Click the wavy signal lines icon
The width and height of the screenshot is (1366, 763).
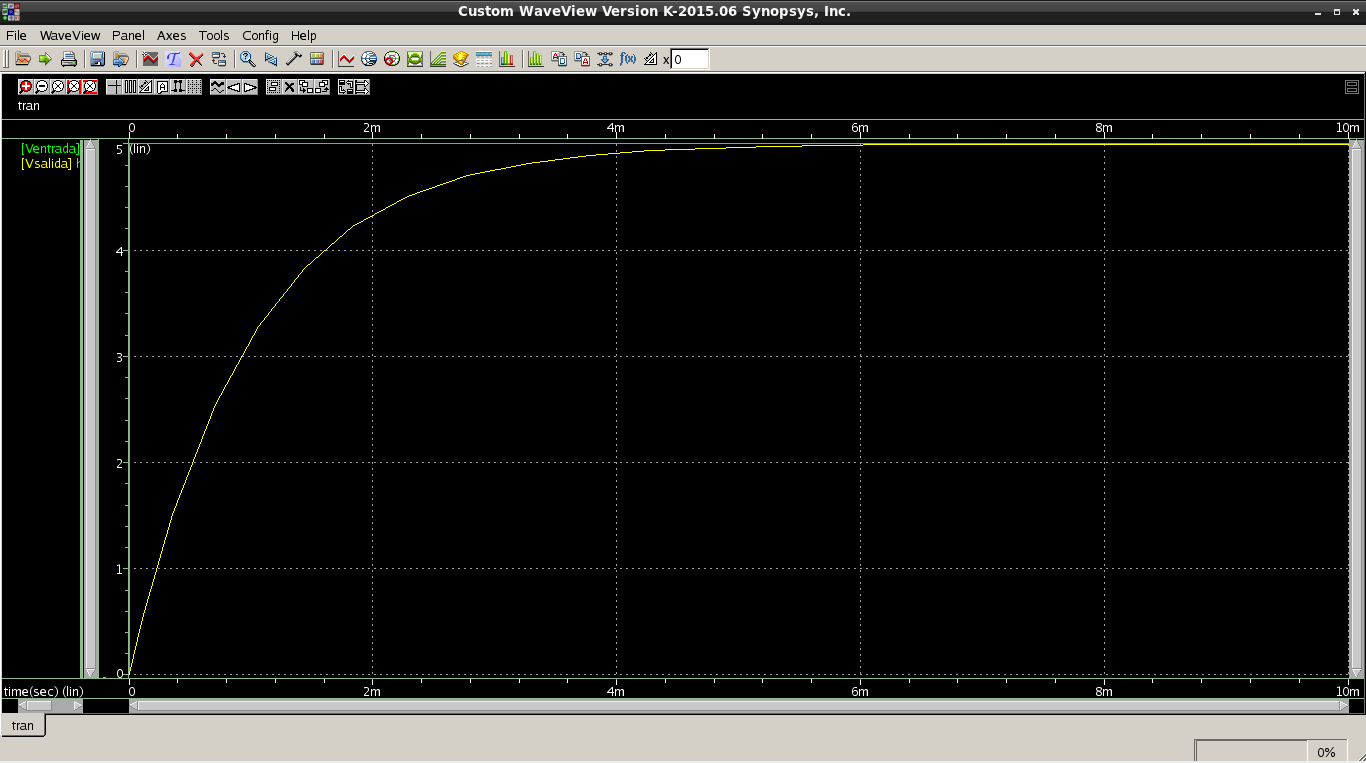coord(217,87)
